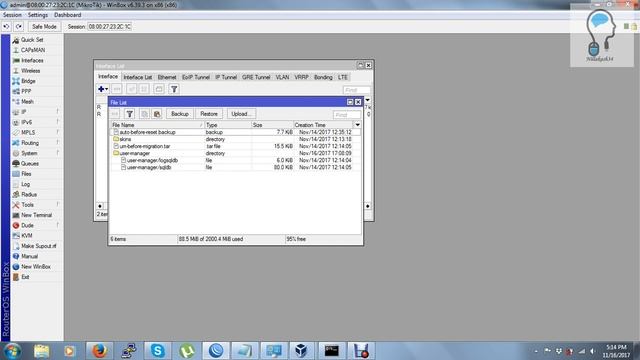The width and height of the screenshot is (640, 360).
Task: Open the Windows Start menu
Action: point(12,351)
